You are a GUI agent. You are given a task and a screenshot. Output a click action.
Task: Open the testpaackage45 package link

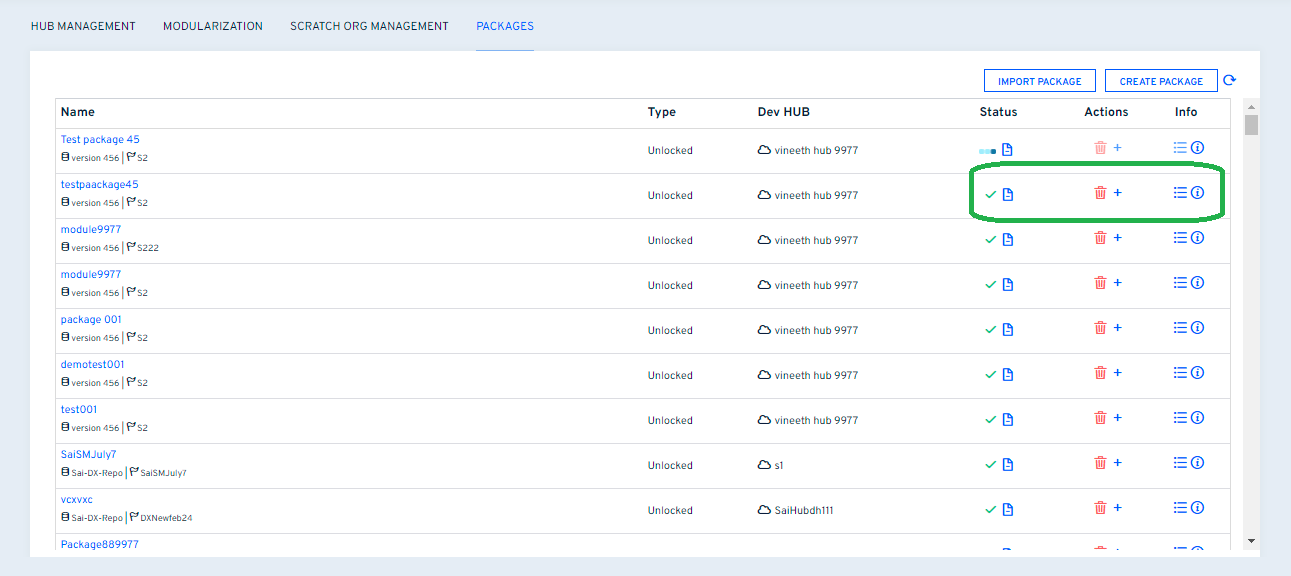coord(99,184)
